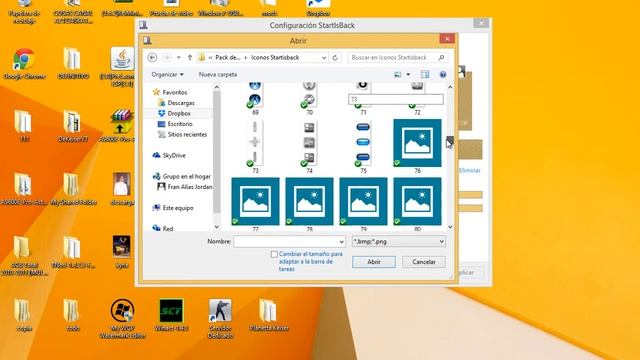The image size is (640, 360).
Task: Select Servidor Dedicado desktop shortcut
Action: [x=220, y=318]
